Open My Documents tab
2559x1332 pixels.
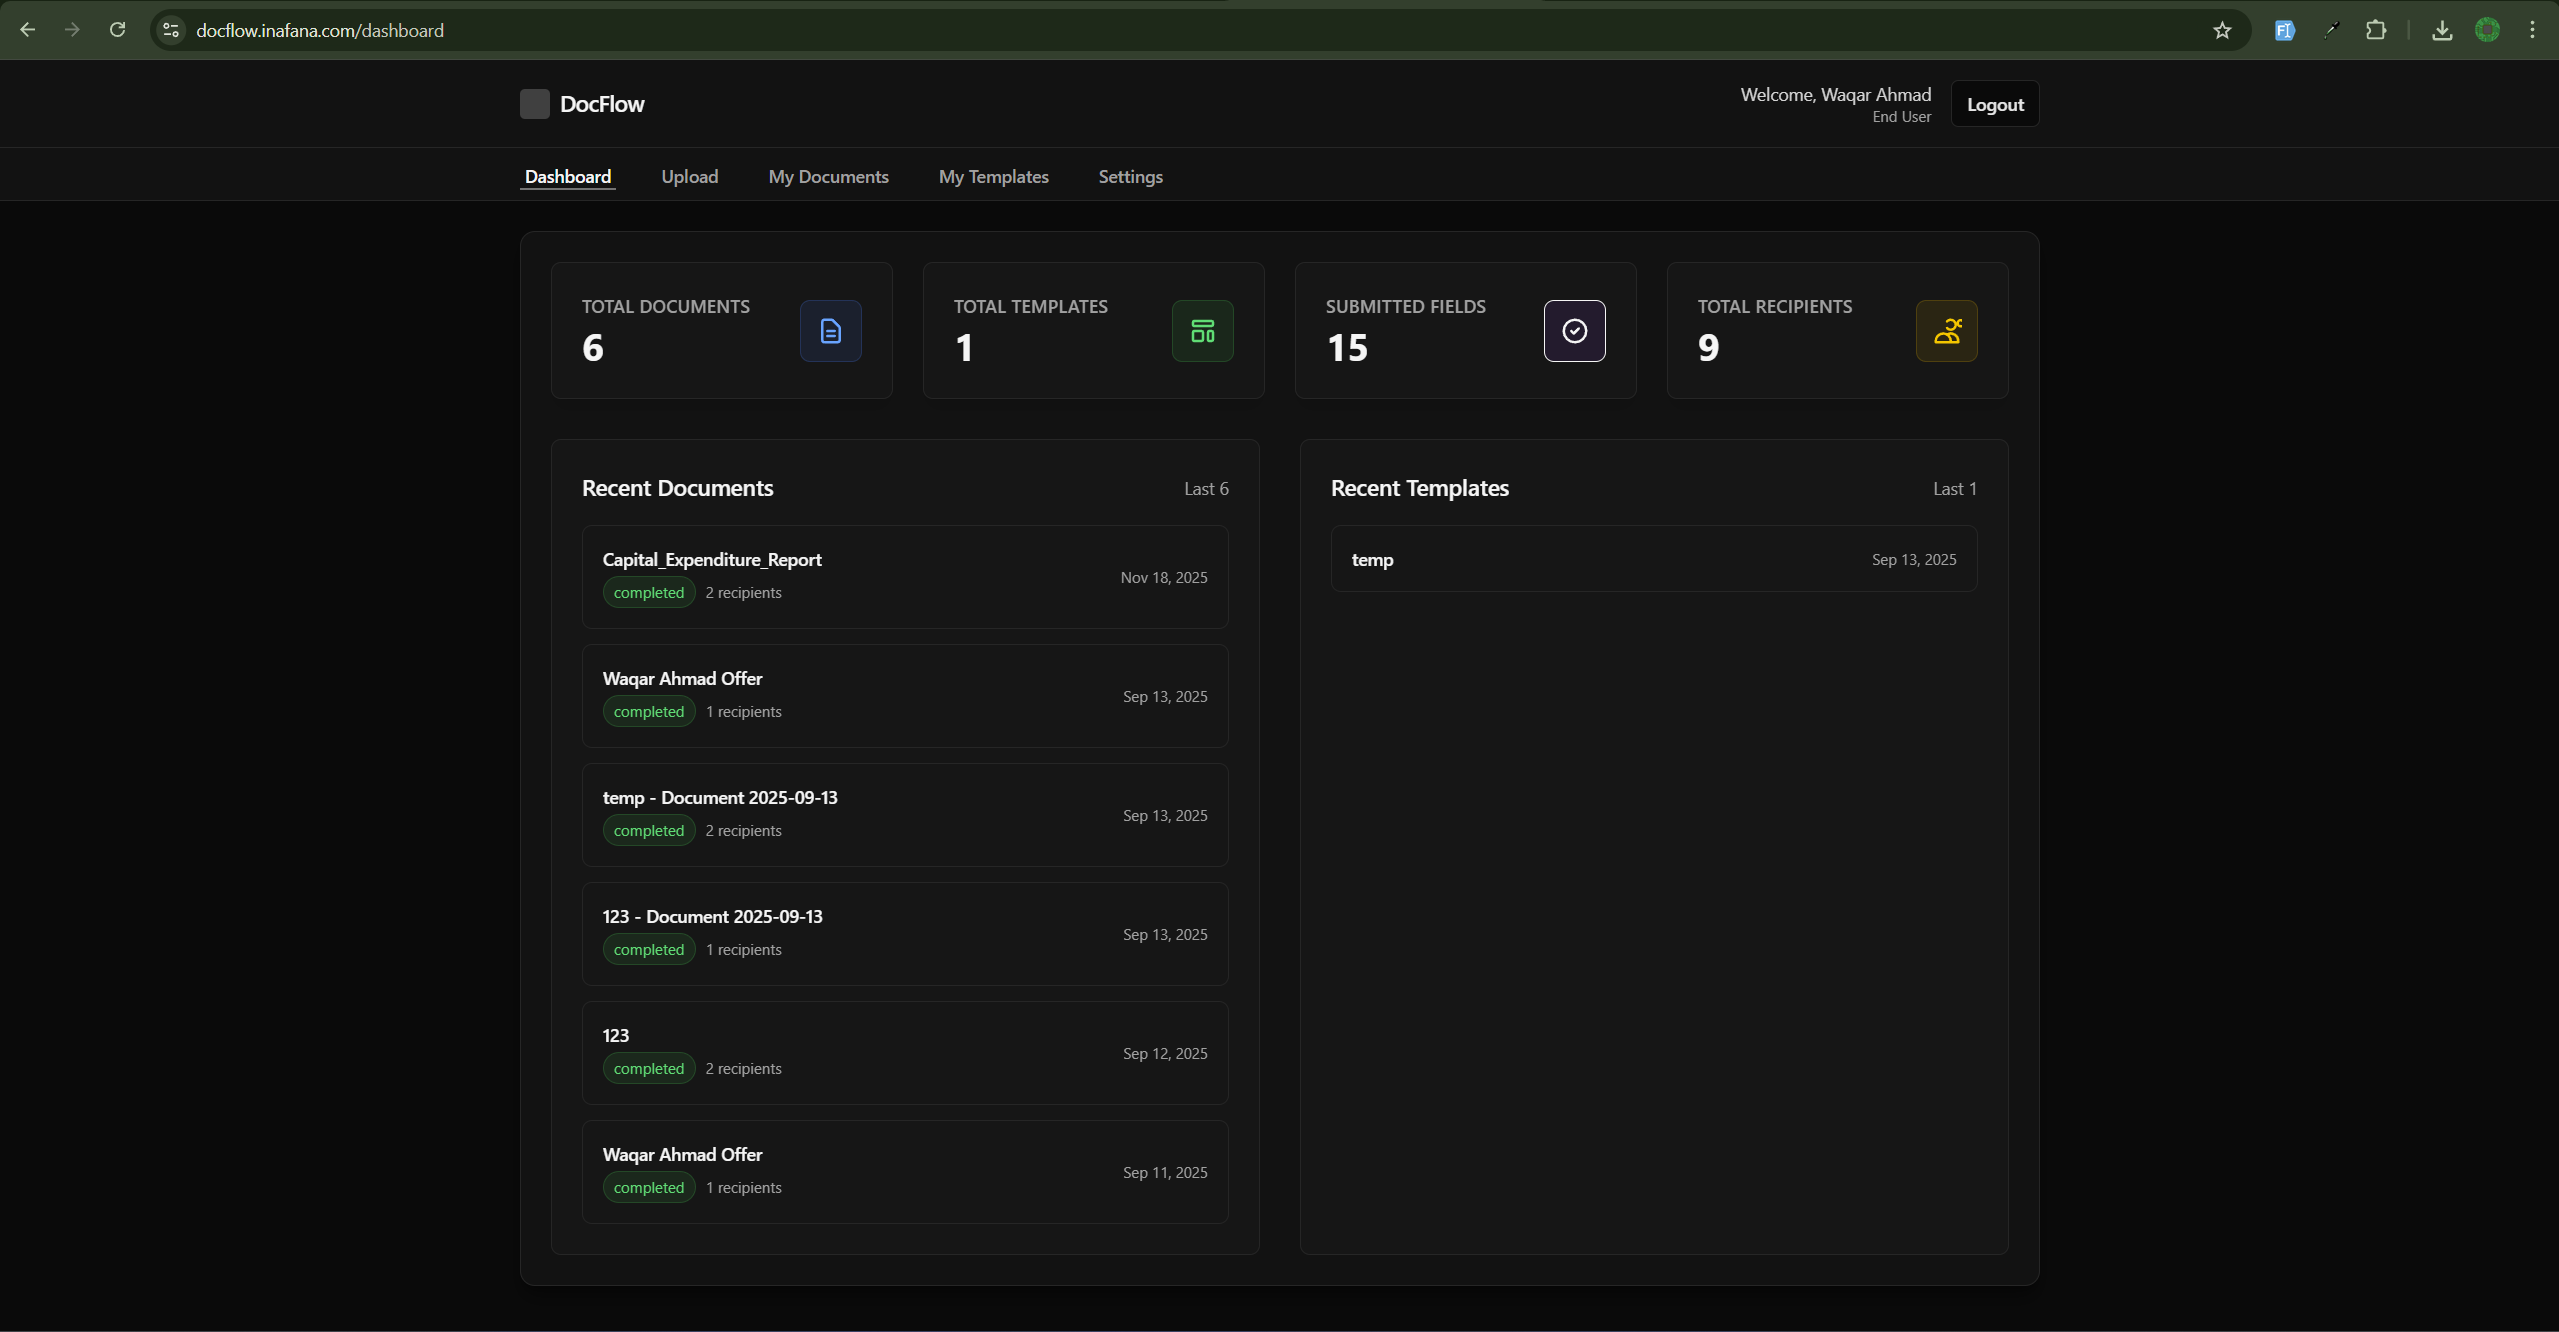click(828, 177)
